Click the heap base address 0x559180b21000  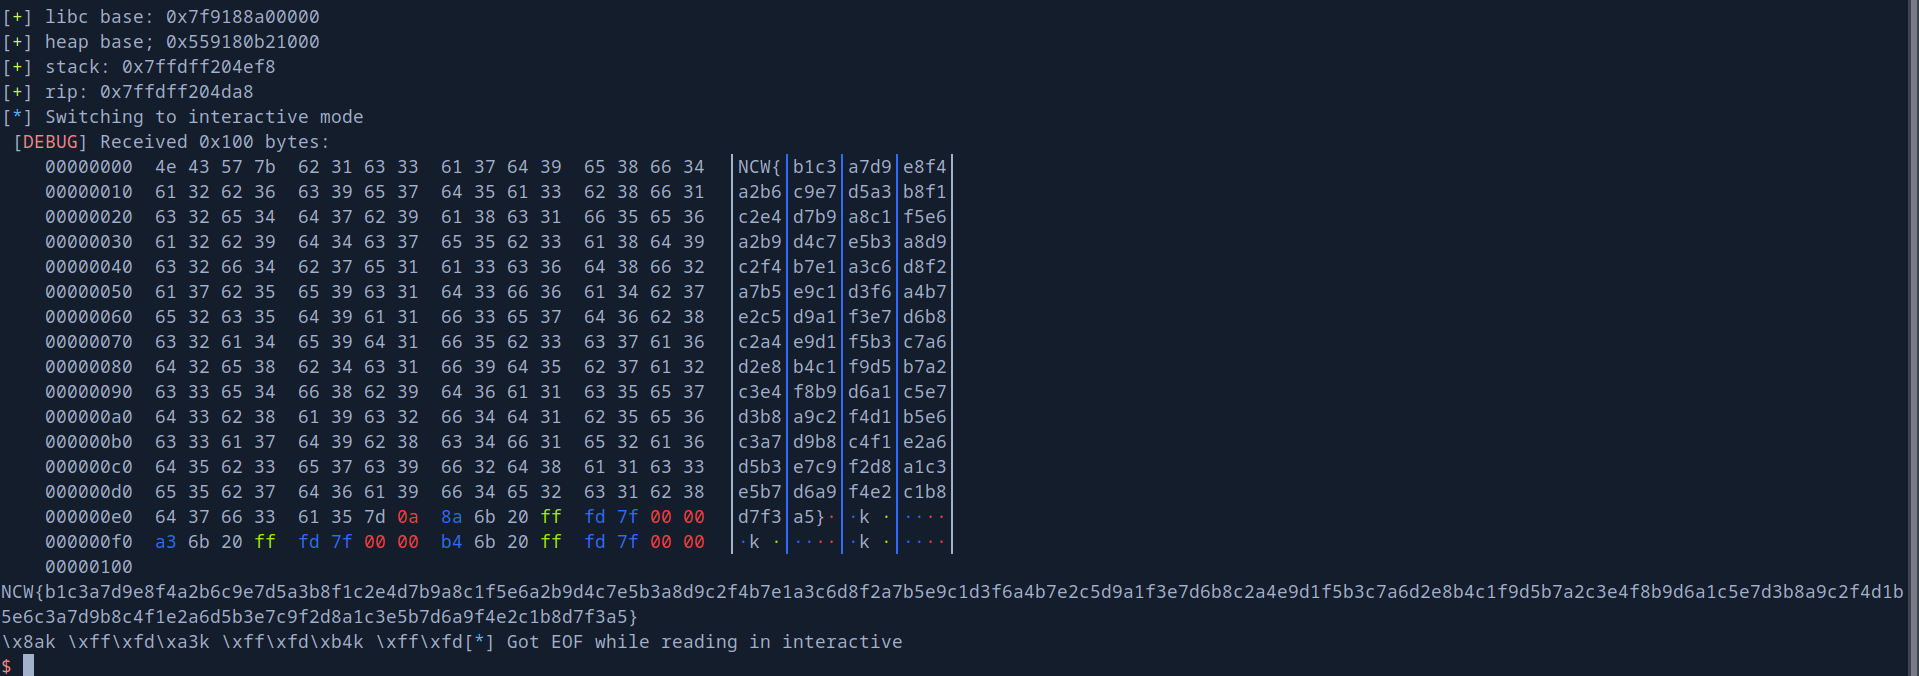(x=242, y=42)
